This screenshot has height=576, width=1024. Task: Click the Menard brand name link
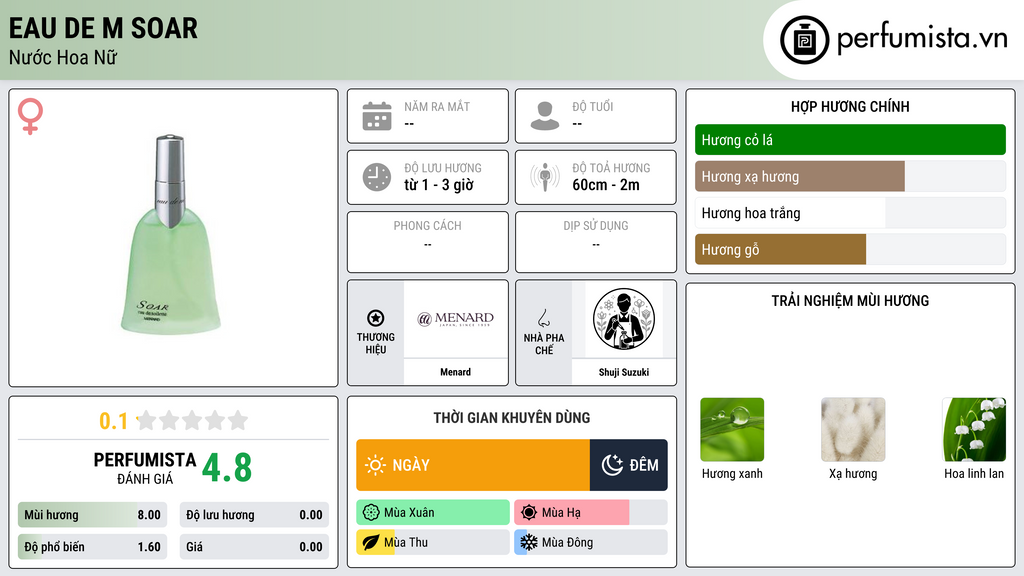[455, 372]
